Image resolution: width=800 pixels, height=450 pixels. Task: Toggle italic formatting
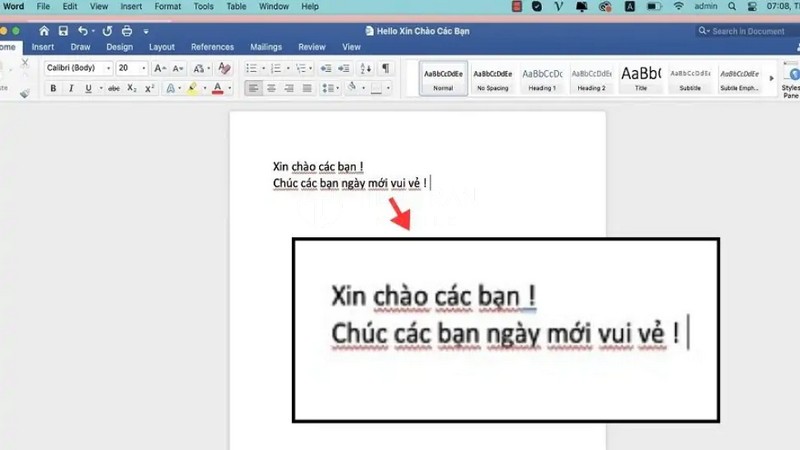pyautogui.click(x=71, y=88)
